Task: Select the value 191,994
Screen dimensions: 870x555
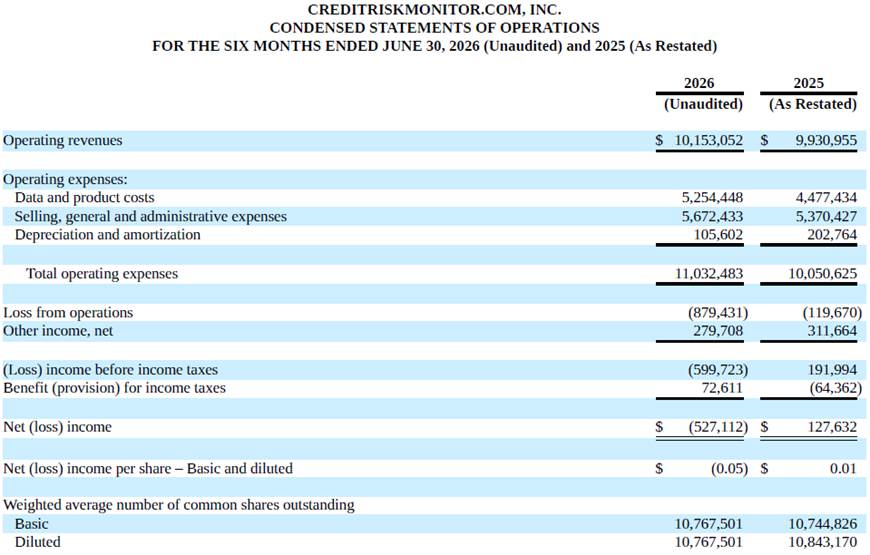Action: pos(832,370)
